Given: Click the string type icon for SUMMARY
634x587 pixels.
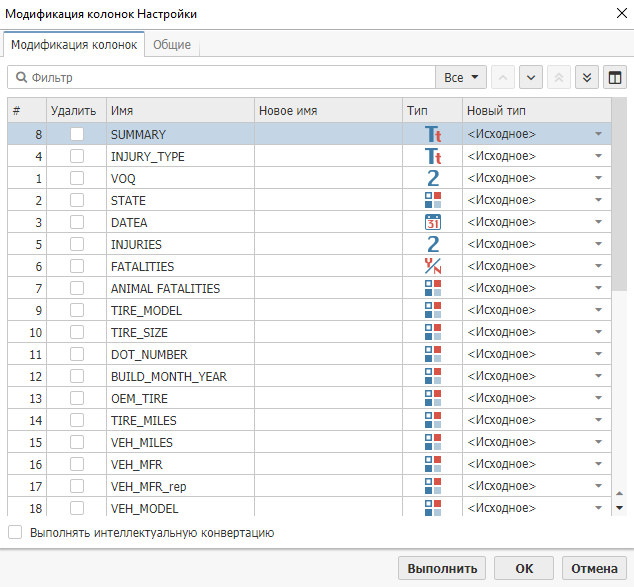Looking at the screenshot, I should (x=433, y=134).
